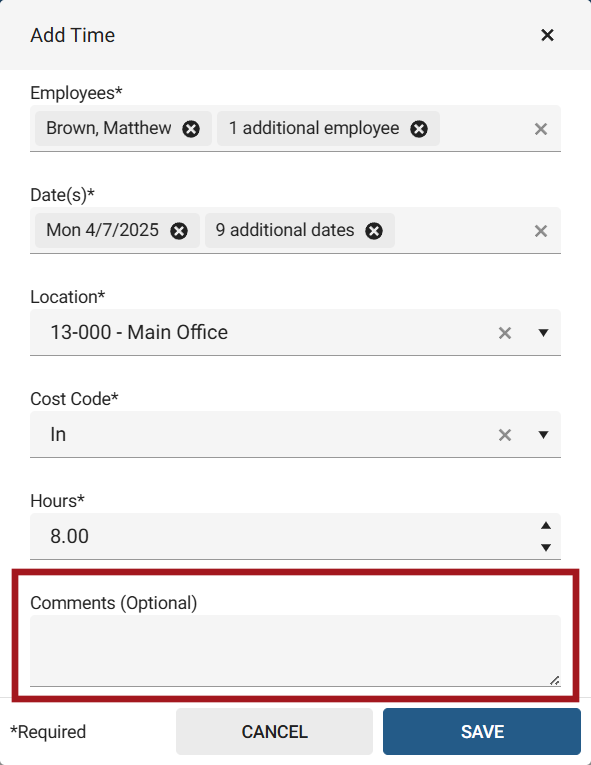The image size is (591, 765).
Task: Clear the Cost Code selection
Action: pyautogui.click(x=505, y=435)
